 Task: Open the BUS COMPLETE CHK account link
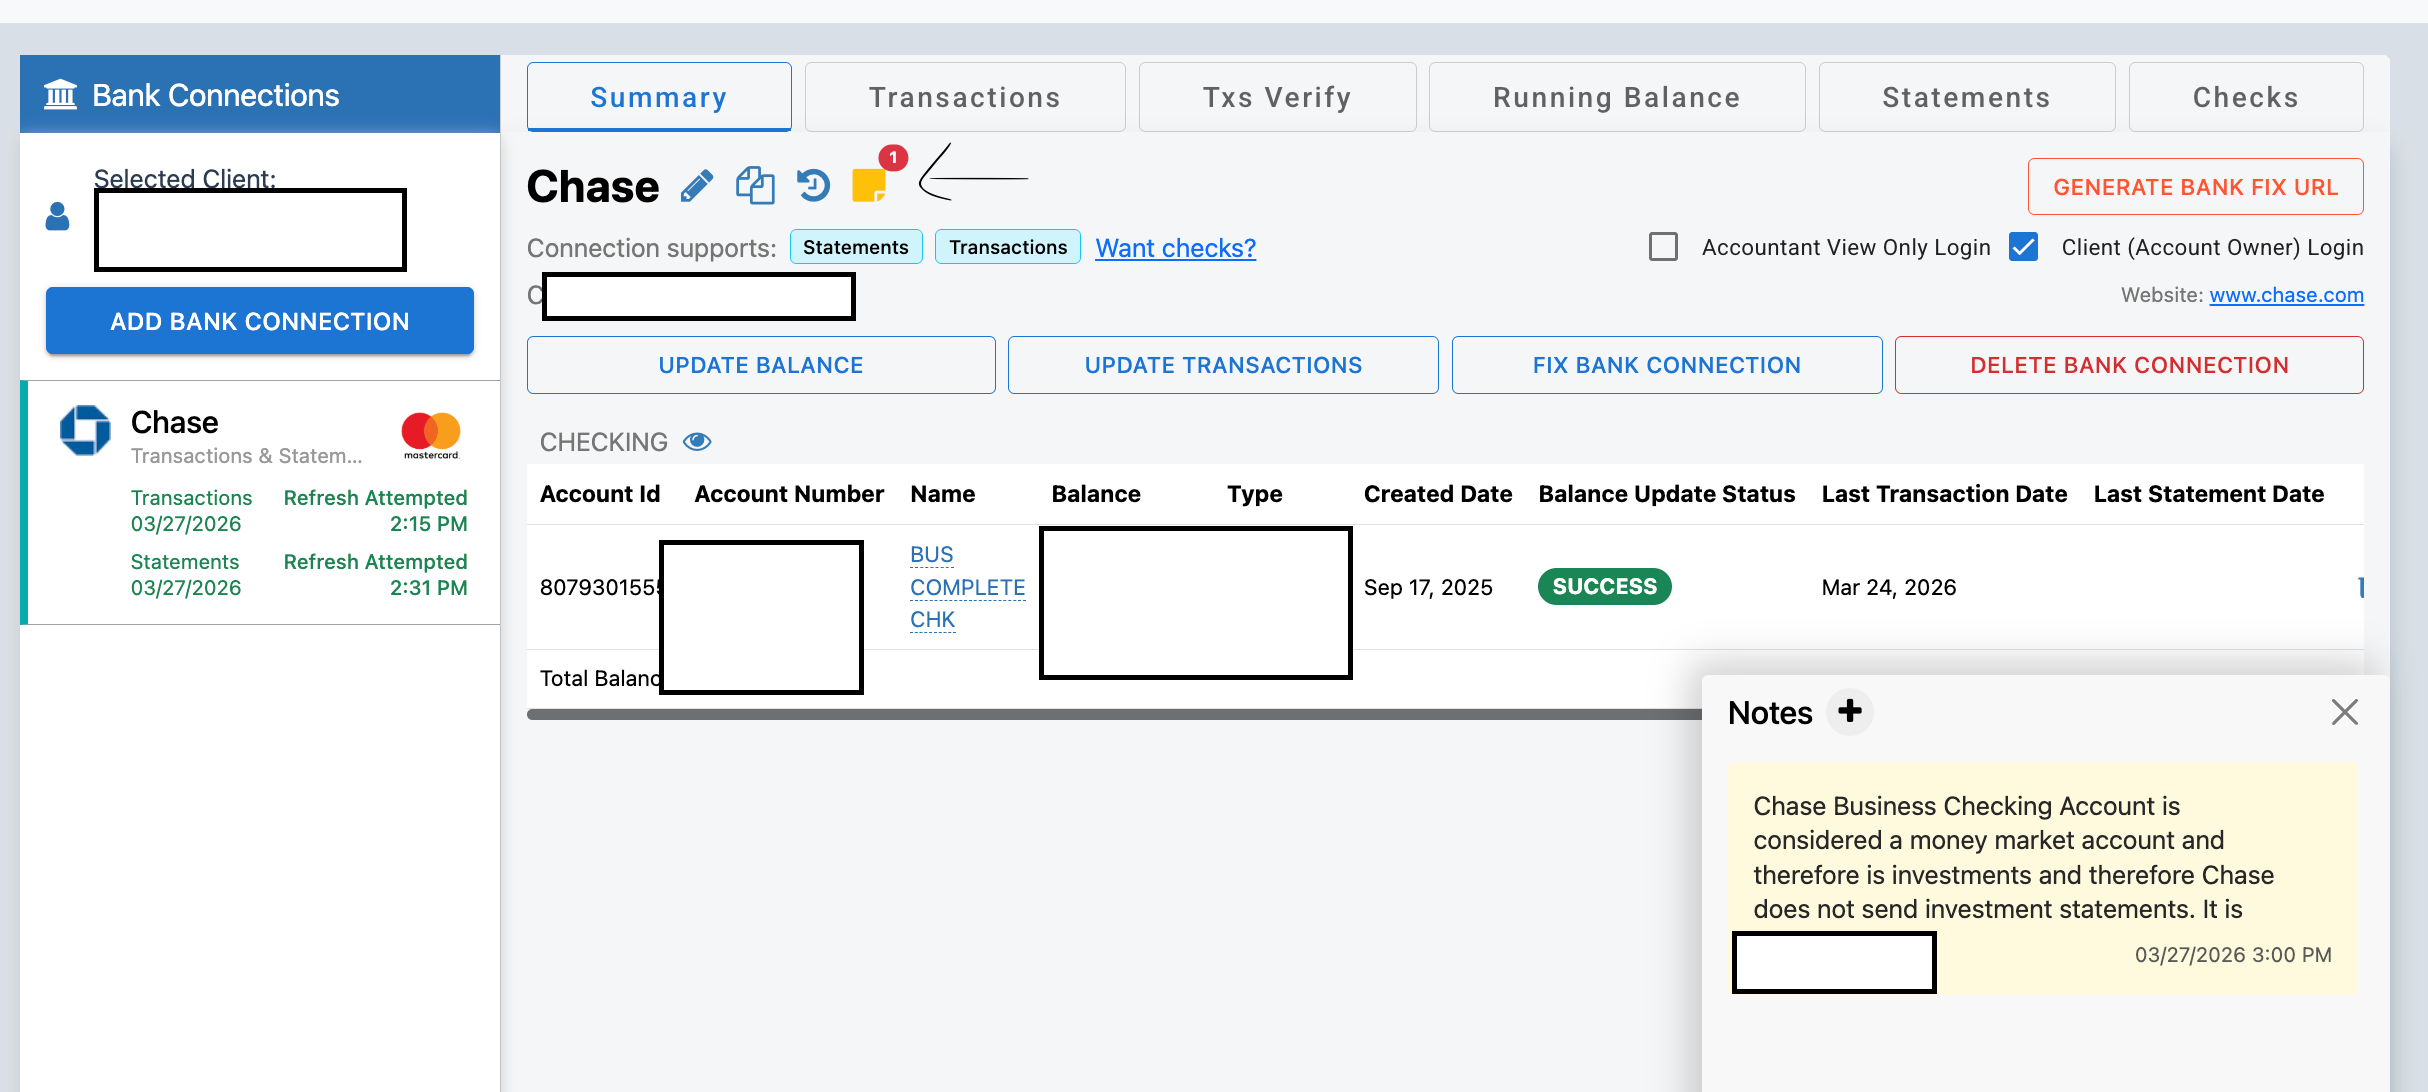click(x=966, y=587)
